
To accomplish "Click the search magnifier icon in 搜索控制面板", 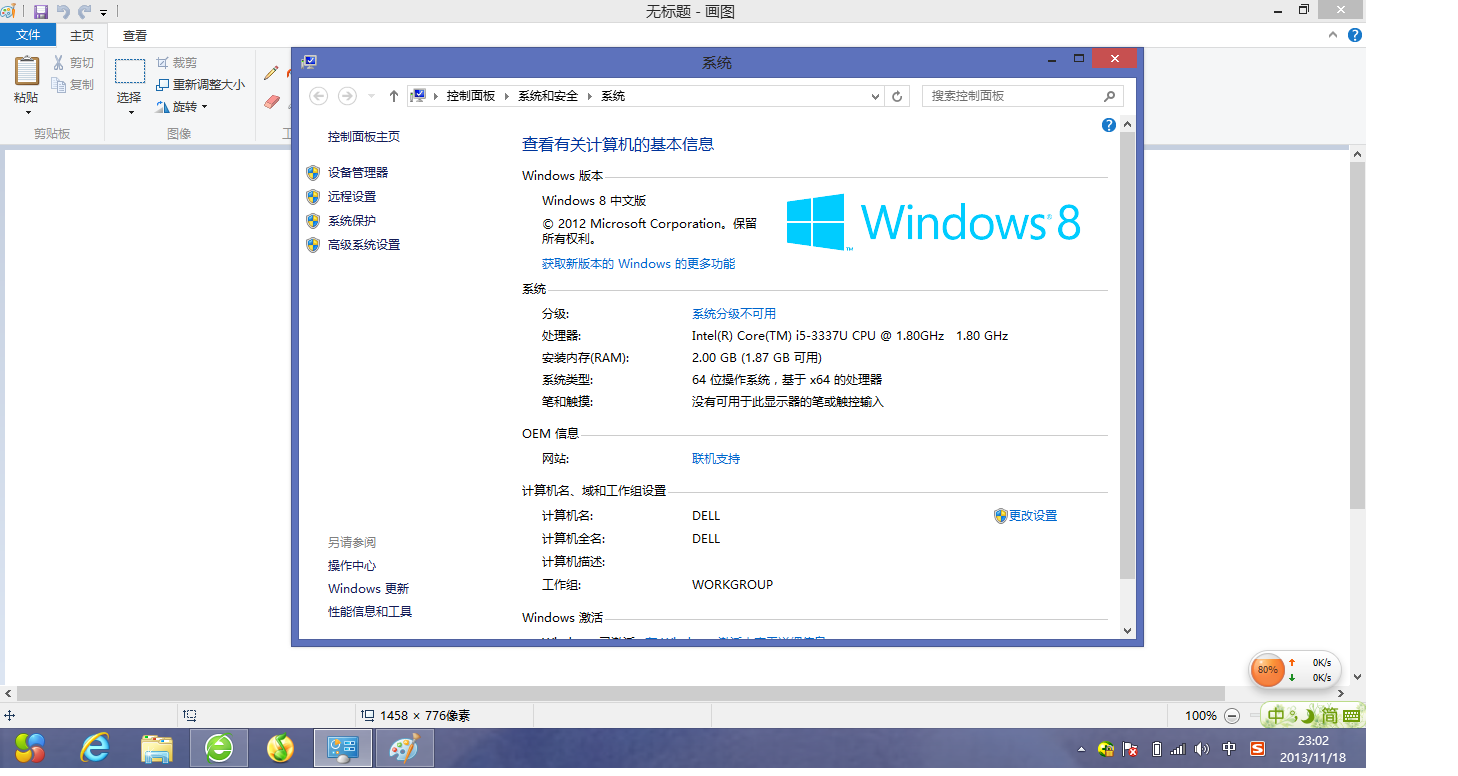I will coord(1109,96).
